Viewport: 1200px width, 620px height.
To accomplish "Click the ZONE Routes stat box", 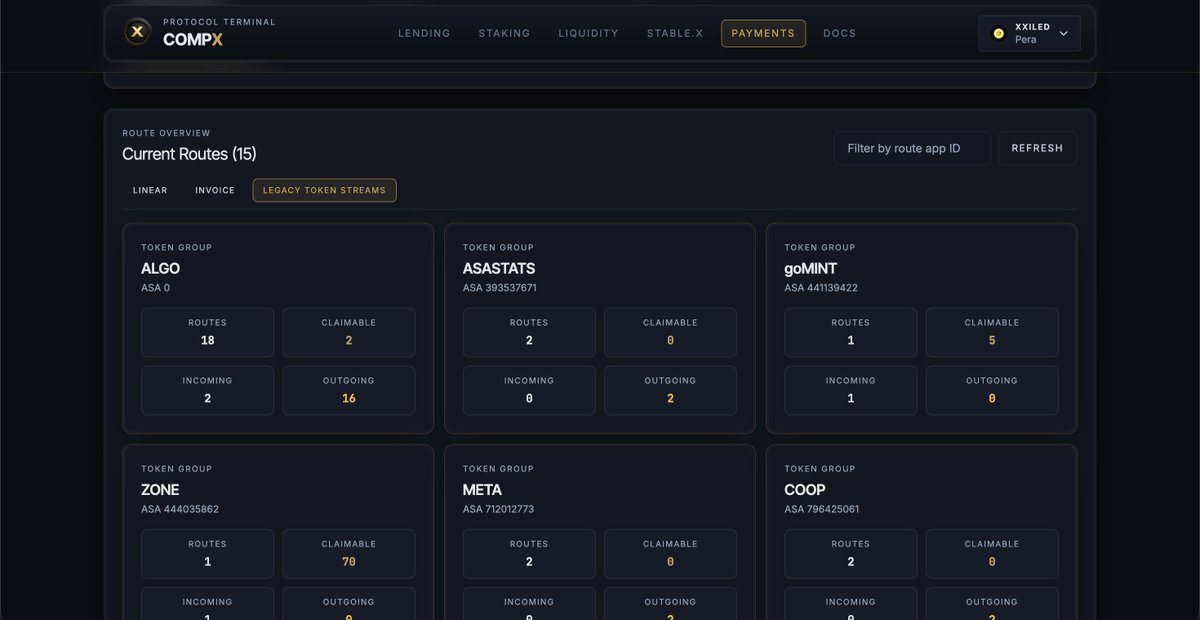I will (x=208, y=554).
